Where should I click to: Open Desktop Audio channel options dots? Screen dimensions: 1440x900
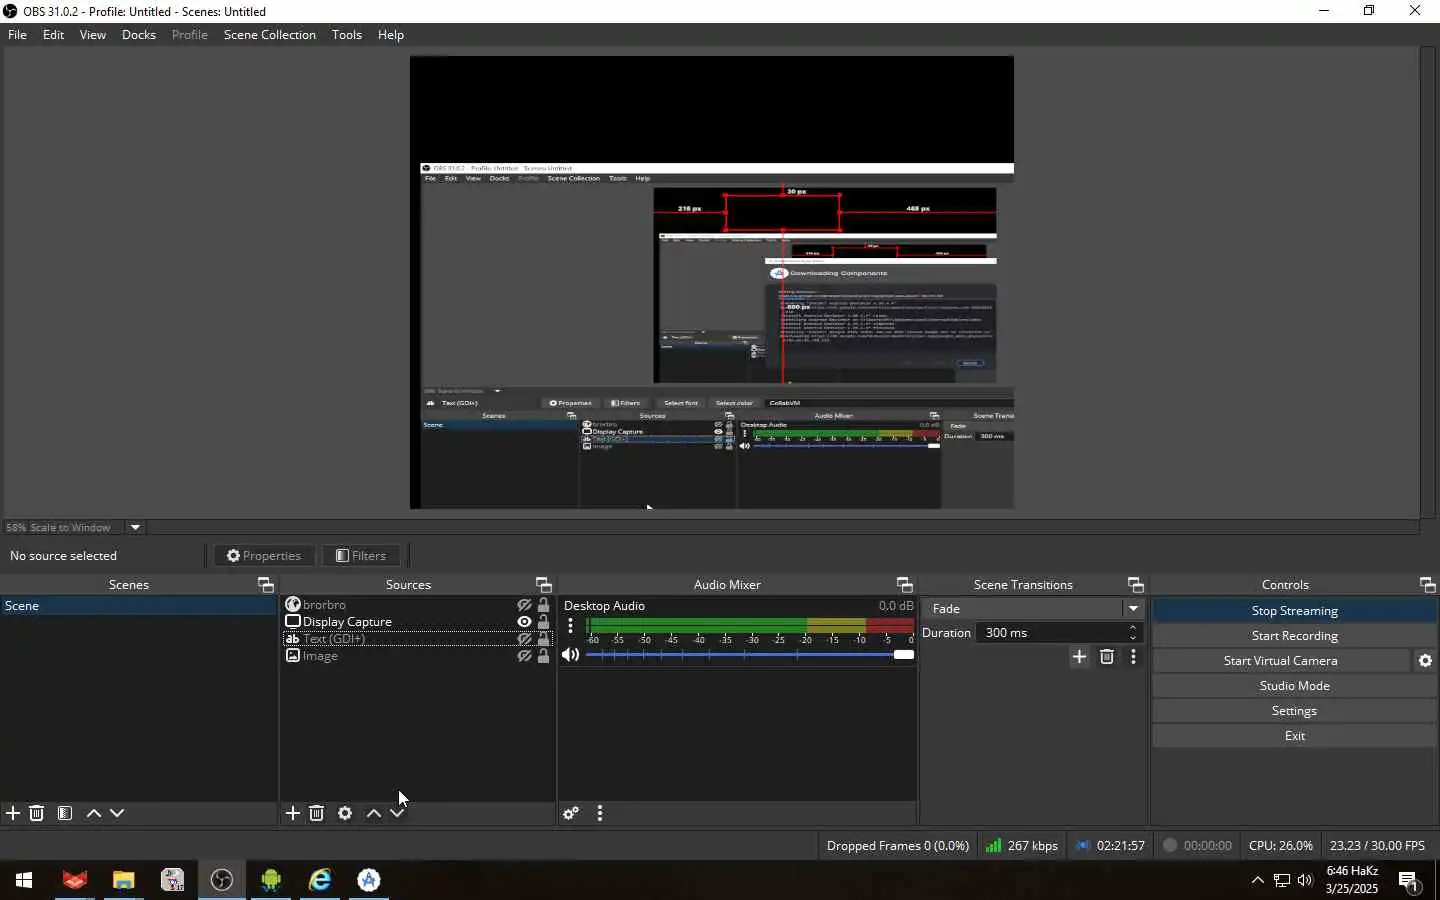[571, 626]
